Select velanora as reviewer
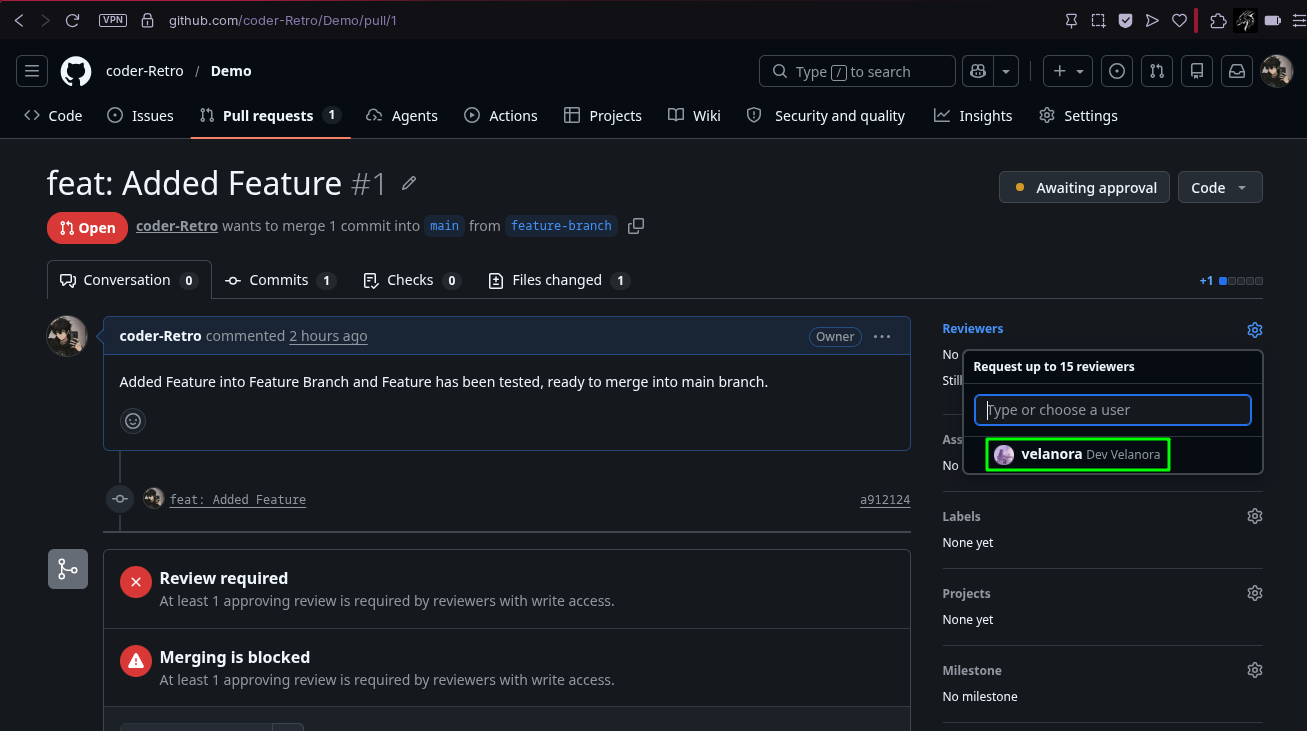 point(1077,454)
